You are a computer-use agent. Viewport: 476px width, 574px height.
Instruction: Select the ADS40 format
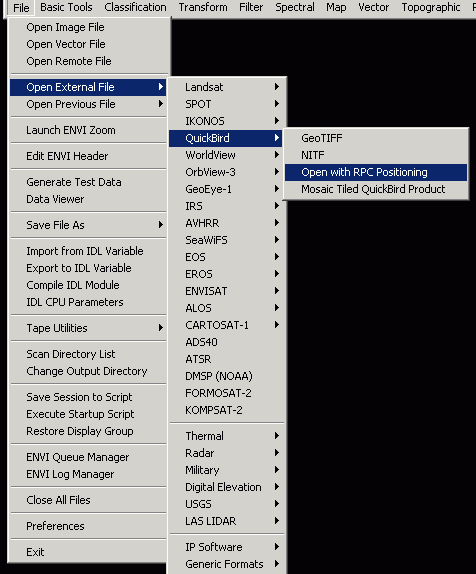click(226, 342)
